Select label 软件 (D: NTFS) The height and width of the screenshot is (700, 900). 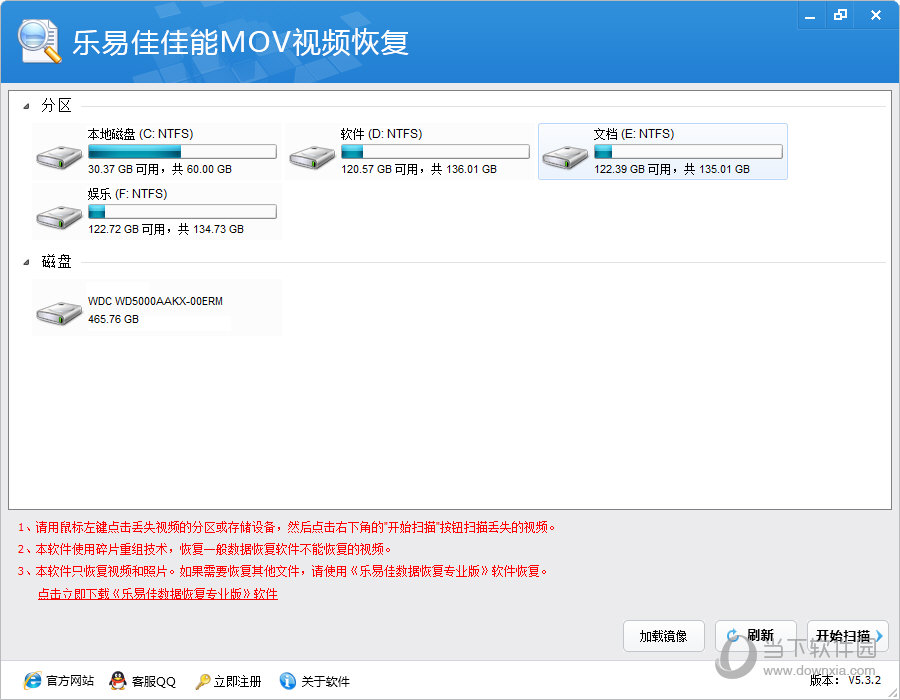(x=381, y=134)
